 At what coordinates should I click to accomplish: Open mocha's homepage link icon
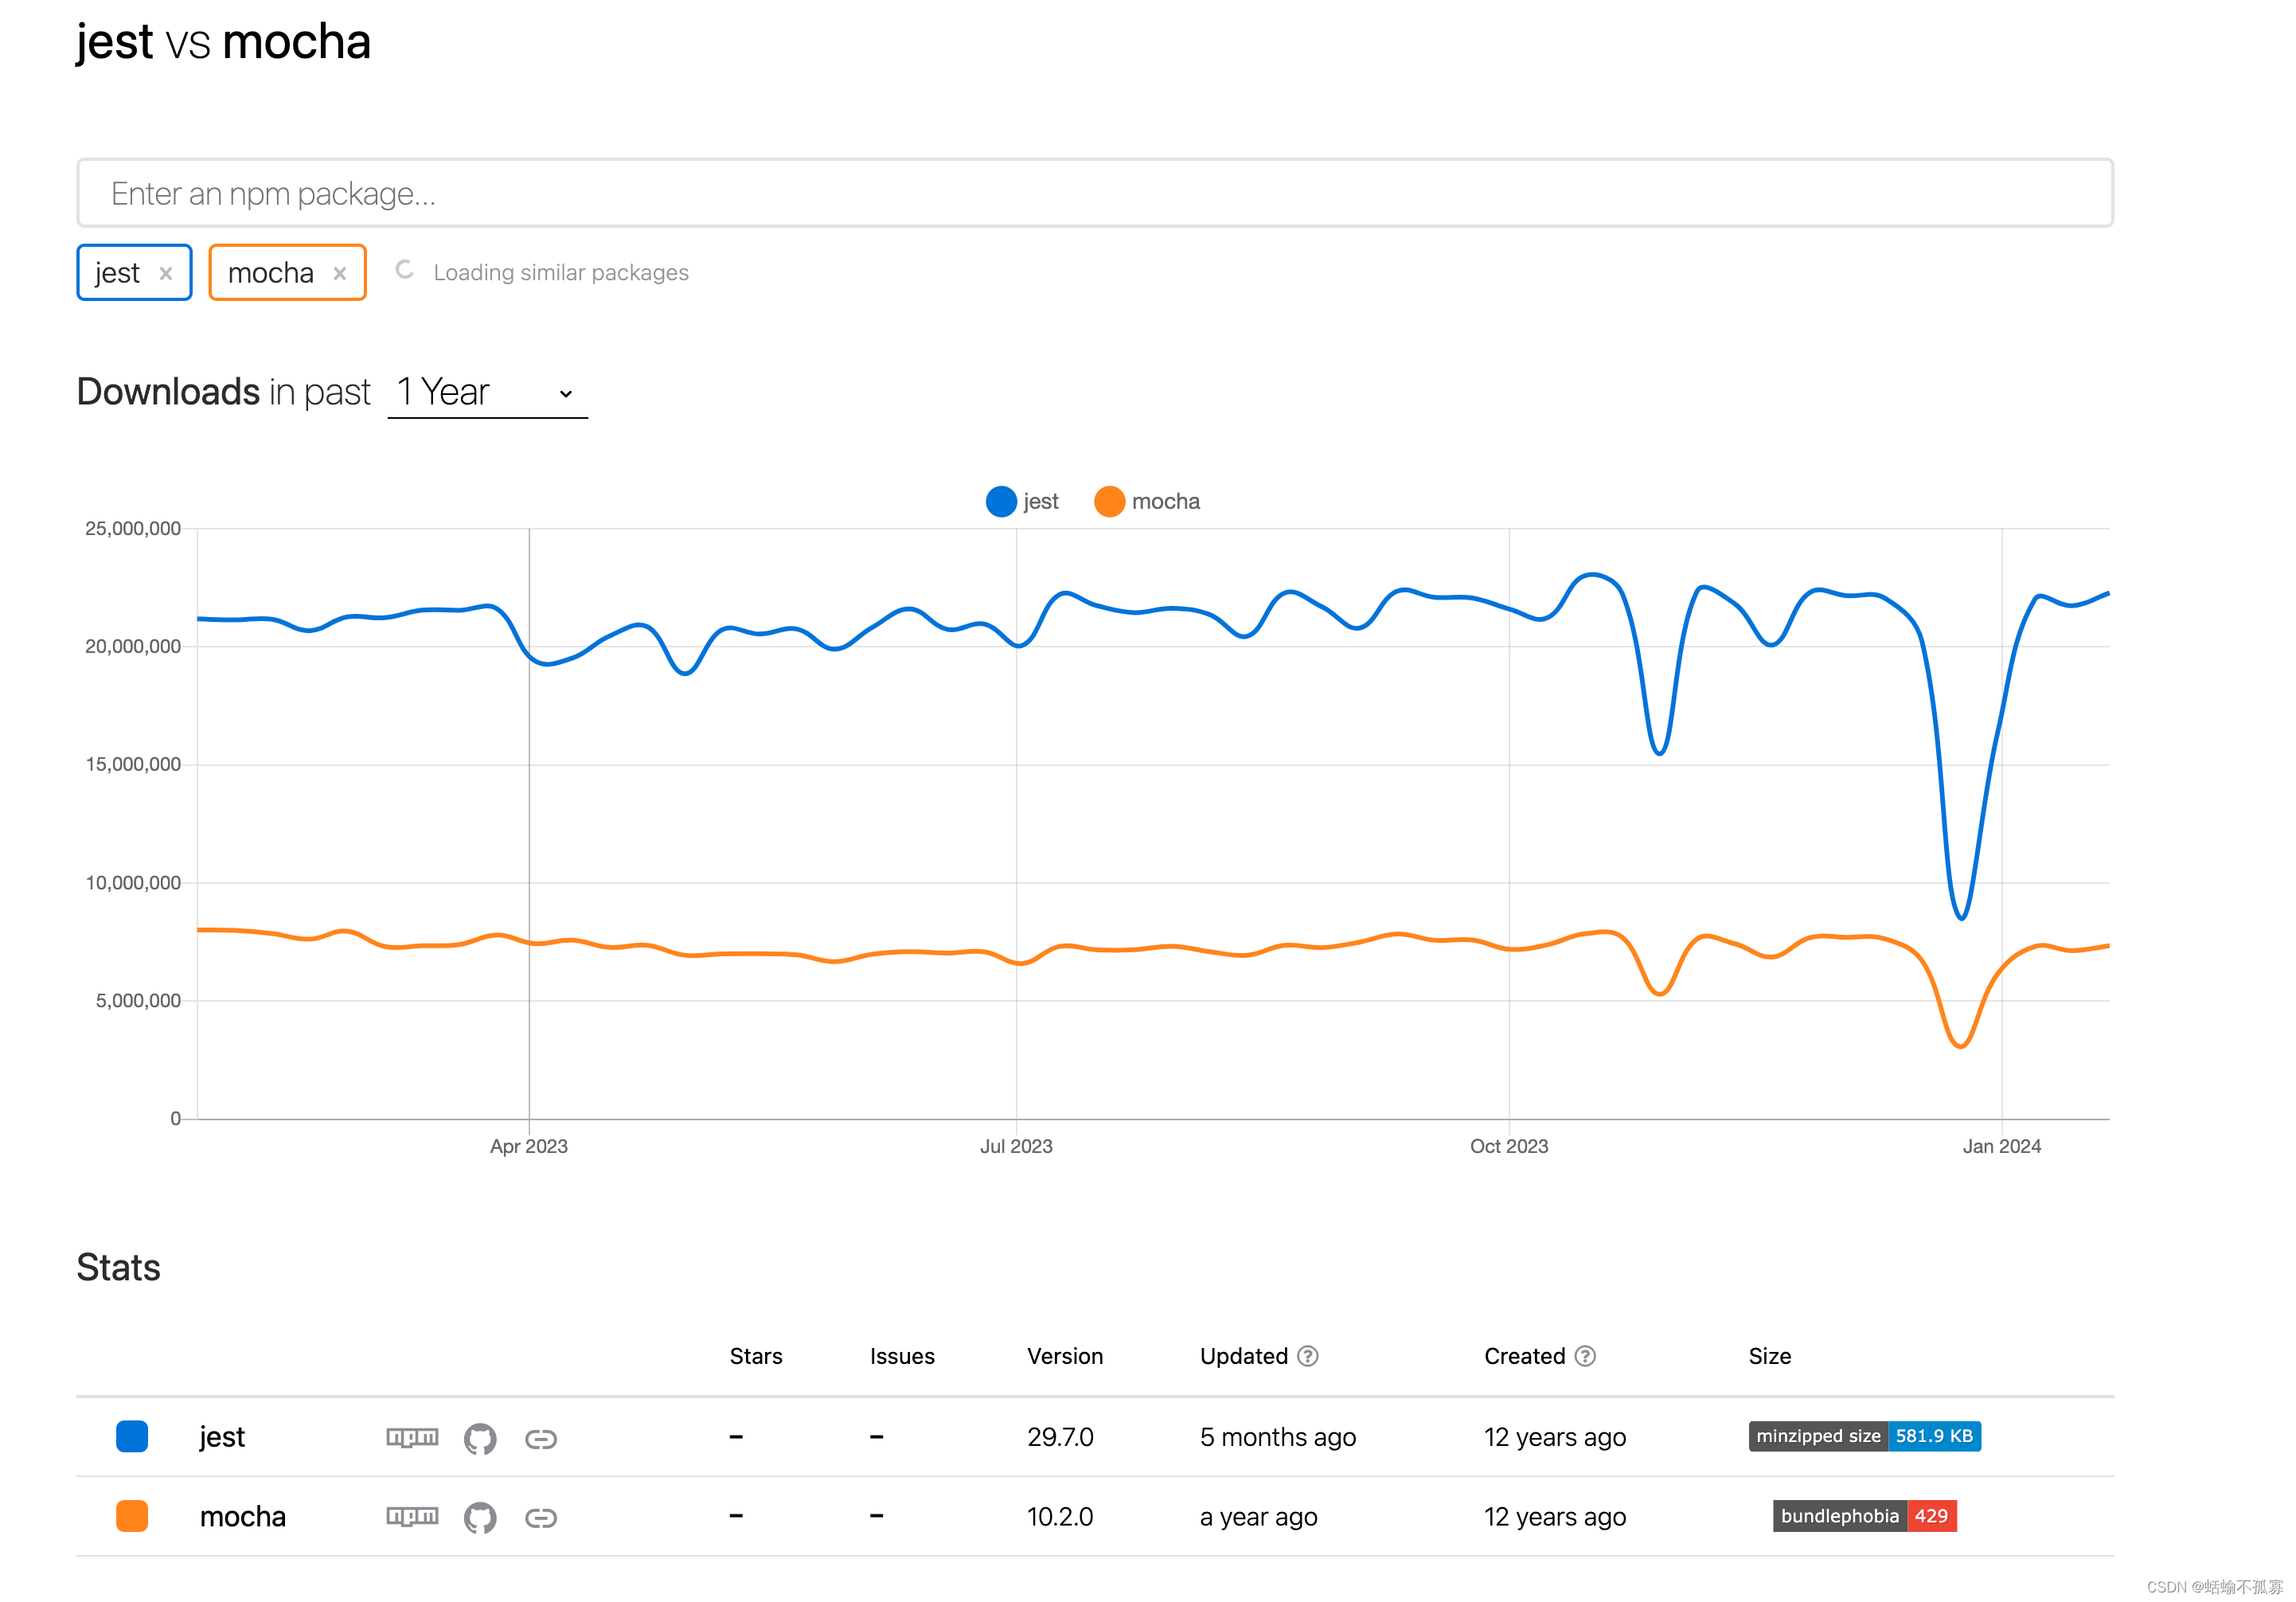coord(541,1517)
